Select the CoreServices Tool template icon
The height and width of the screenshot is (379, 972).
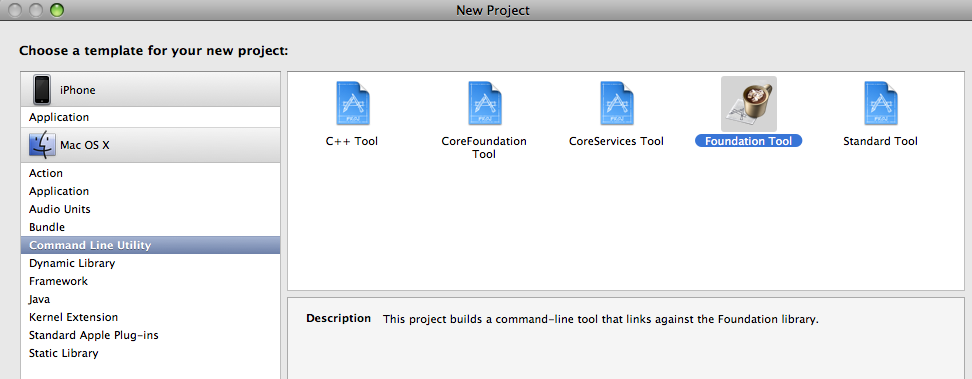tap(616, 104)
